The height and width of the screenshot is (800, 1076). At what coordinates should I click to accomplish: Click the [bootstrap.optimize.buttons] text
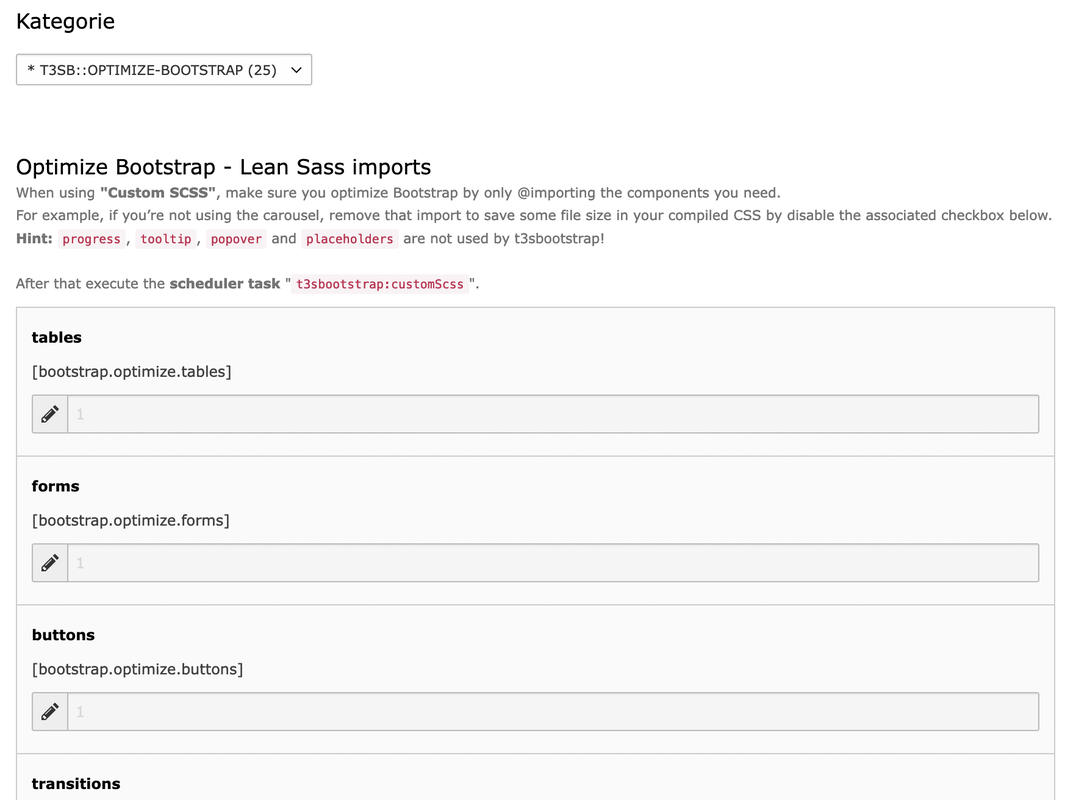pos(137,670)
